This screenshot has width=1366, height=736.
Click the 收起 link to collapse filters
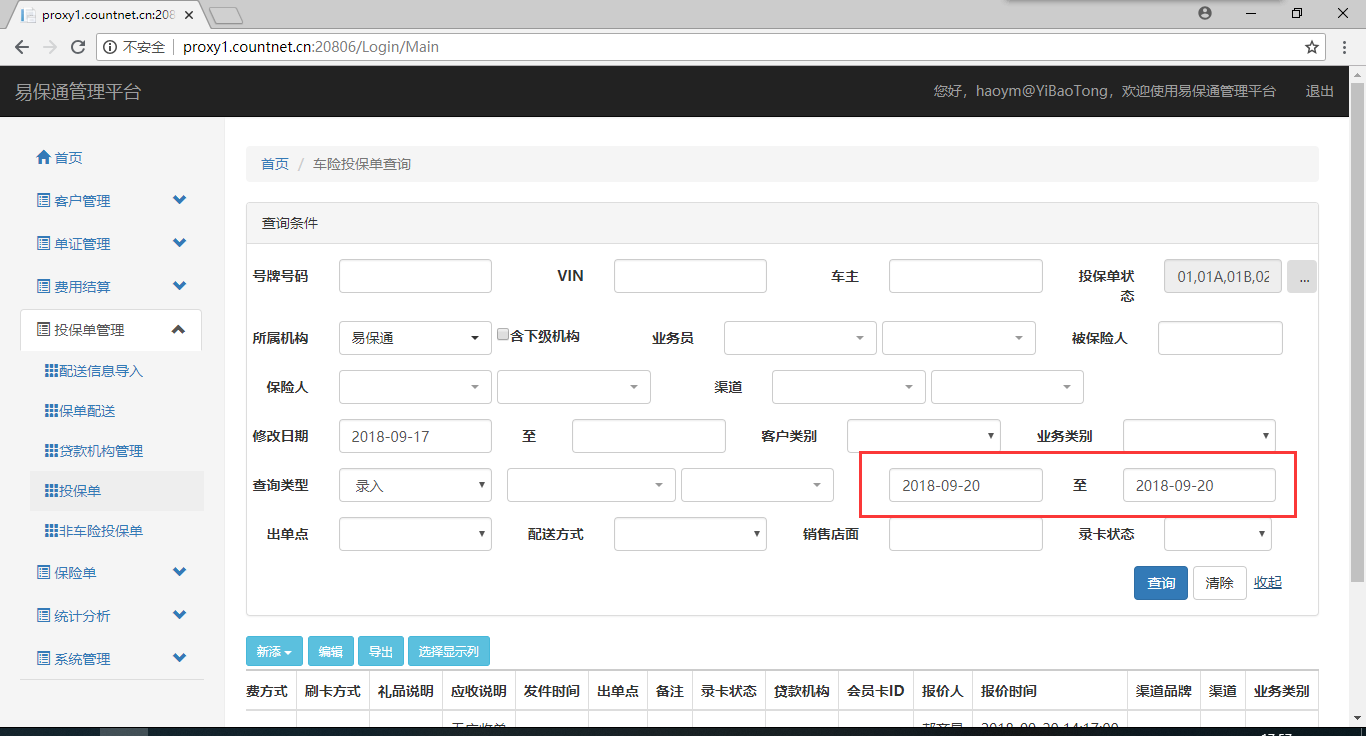(x=1267, y=583)
